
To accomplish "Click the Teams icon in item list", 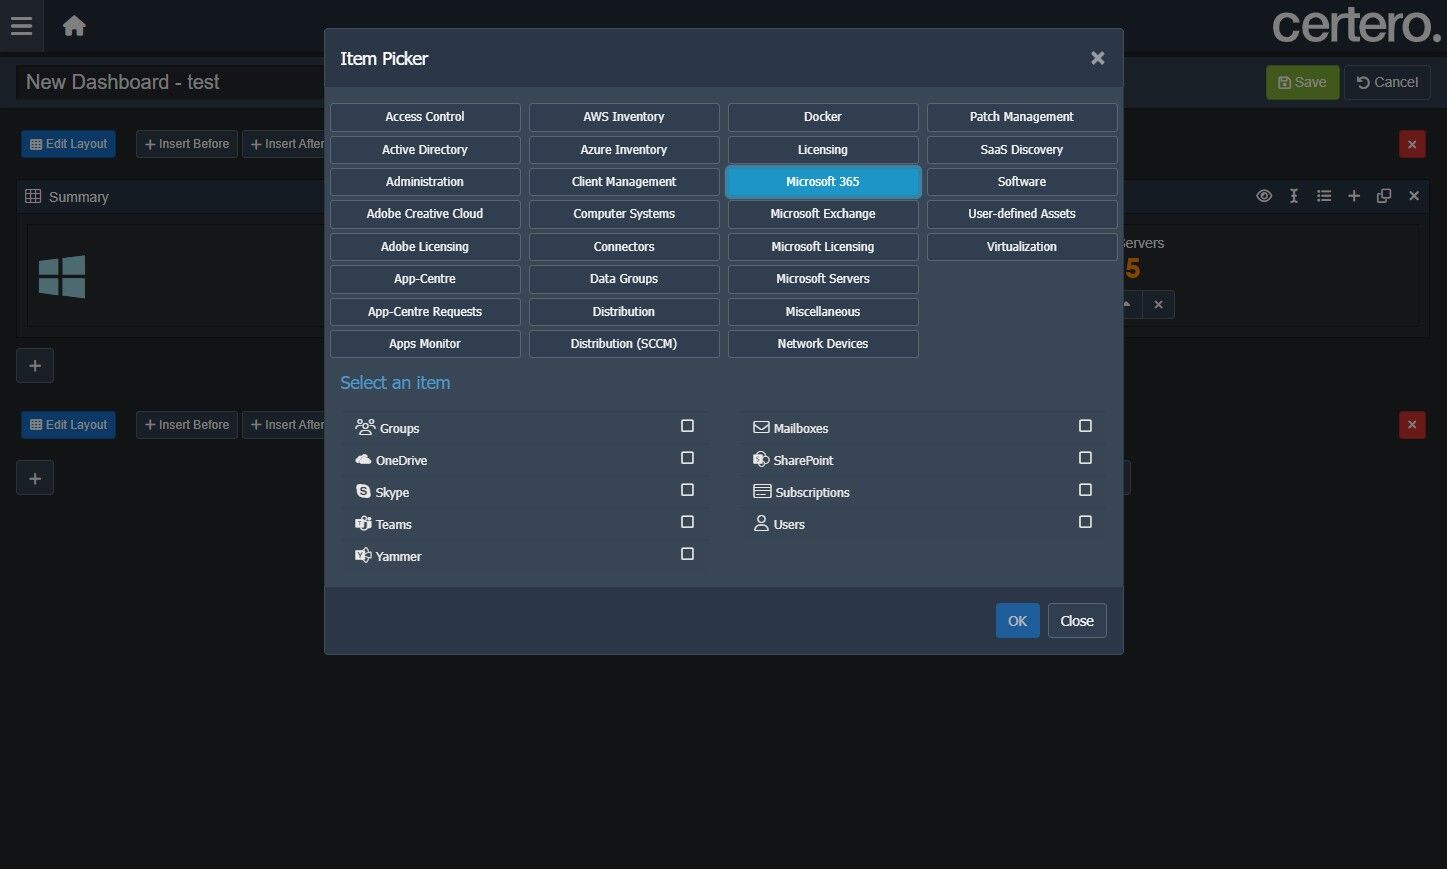I will coord(363,523).
